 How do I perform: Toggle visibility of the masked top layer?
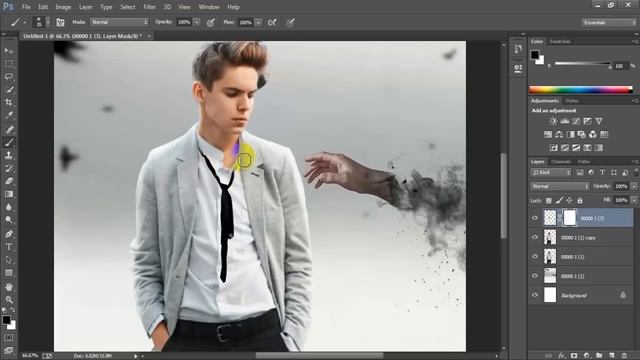(535, 218)
